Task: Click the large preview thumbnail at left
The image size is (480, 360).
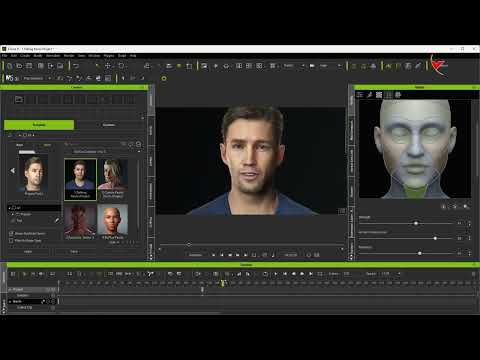Action: coord(34,173)
